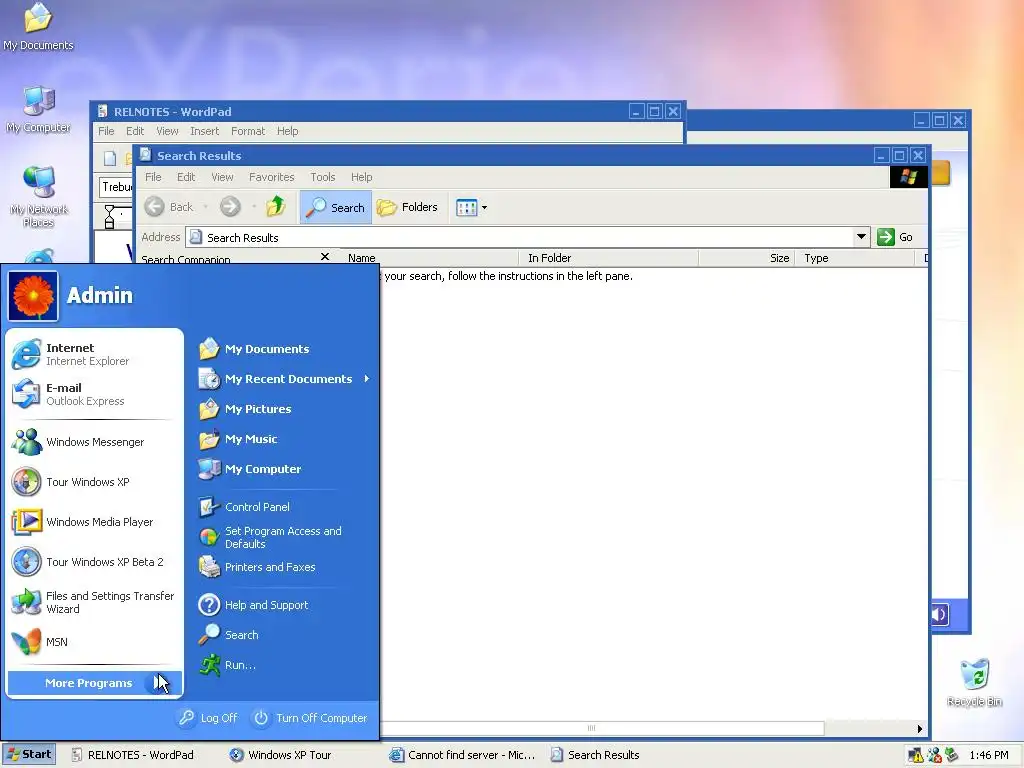Expand More Programs list
The image size is (1024, 768).
95,683
